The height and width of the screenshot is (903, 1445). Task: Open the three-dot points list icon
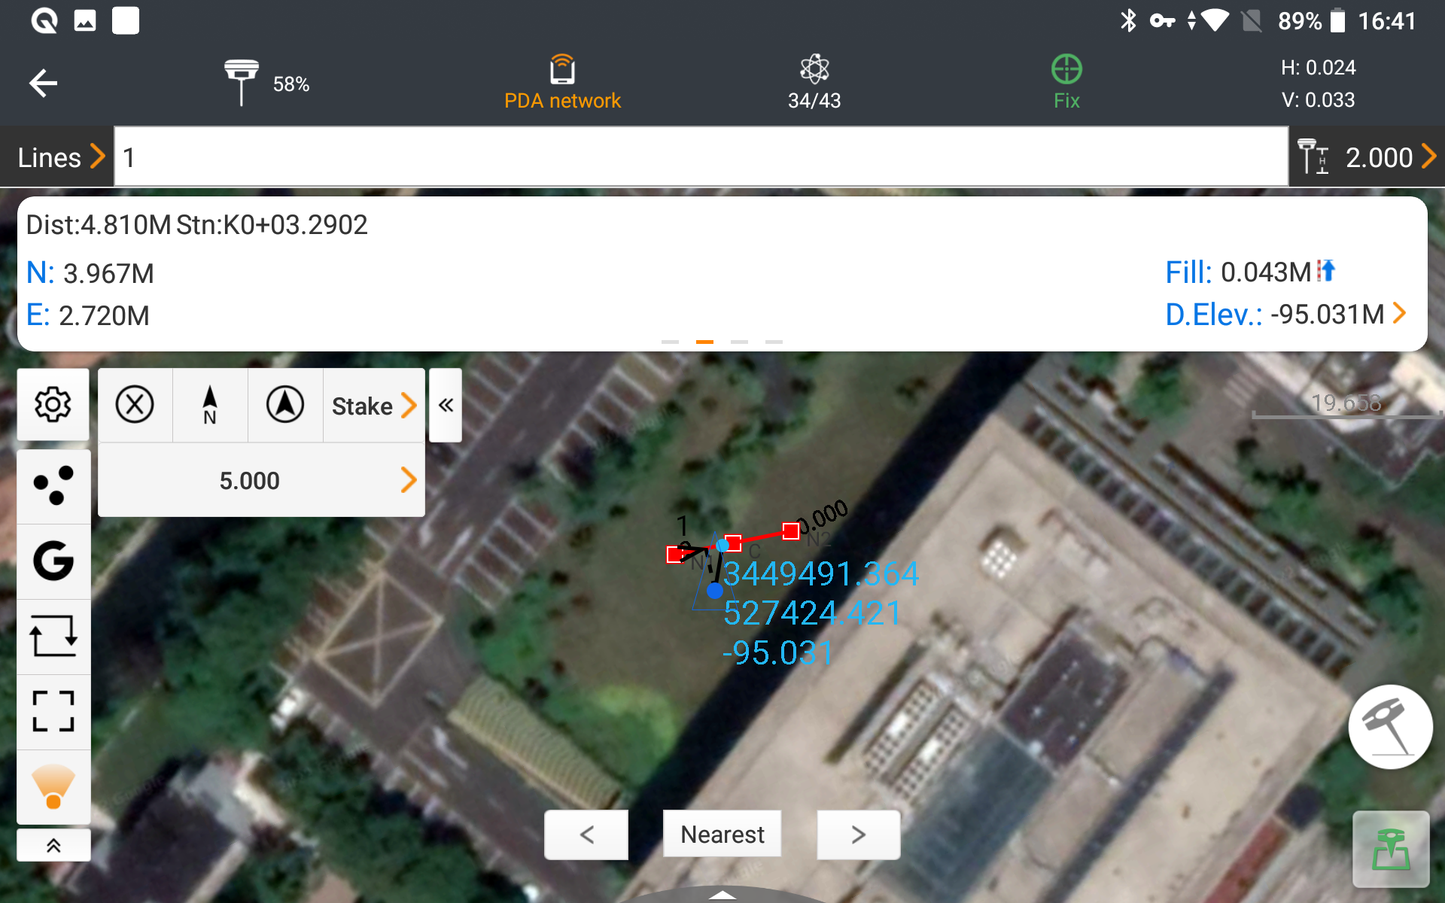point(53,486)
